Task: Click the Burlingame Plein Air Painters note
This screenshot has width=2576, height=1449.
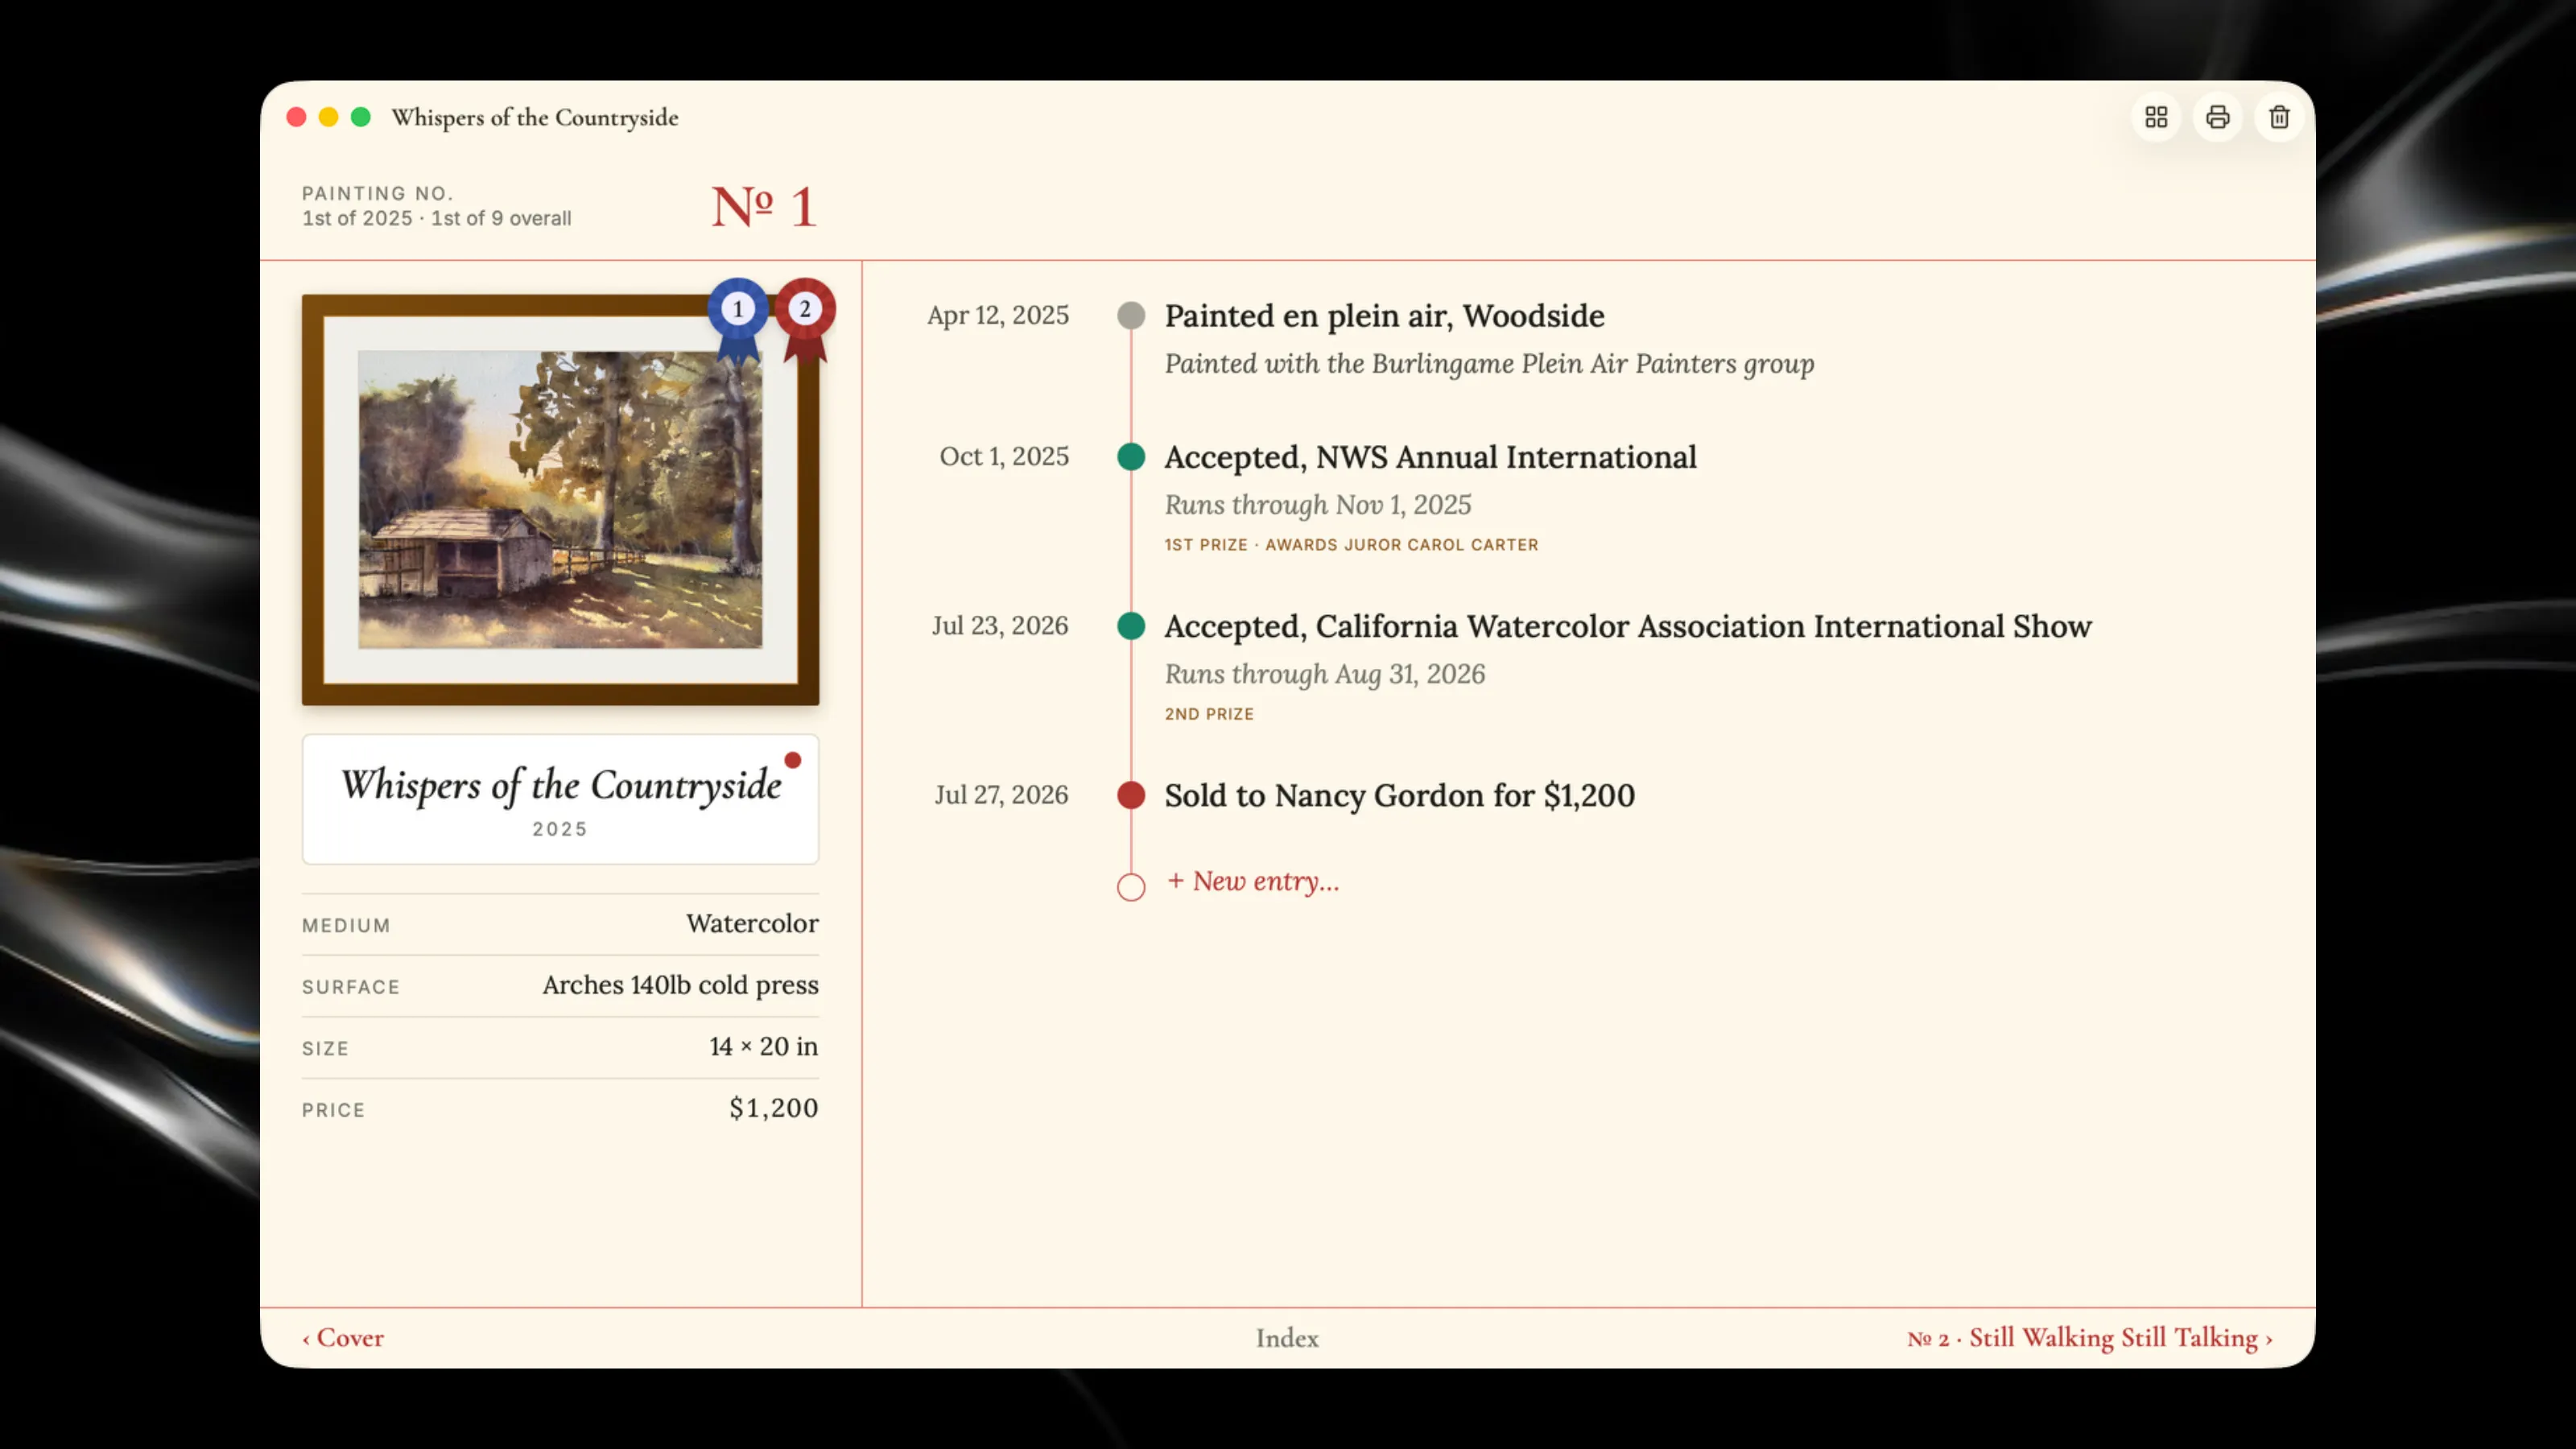Action: pos(1489,364)
